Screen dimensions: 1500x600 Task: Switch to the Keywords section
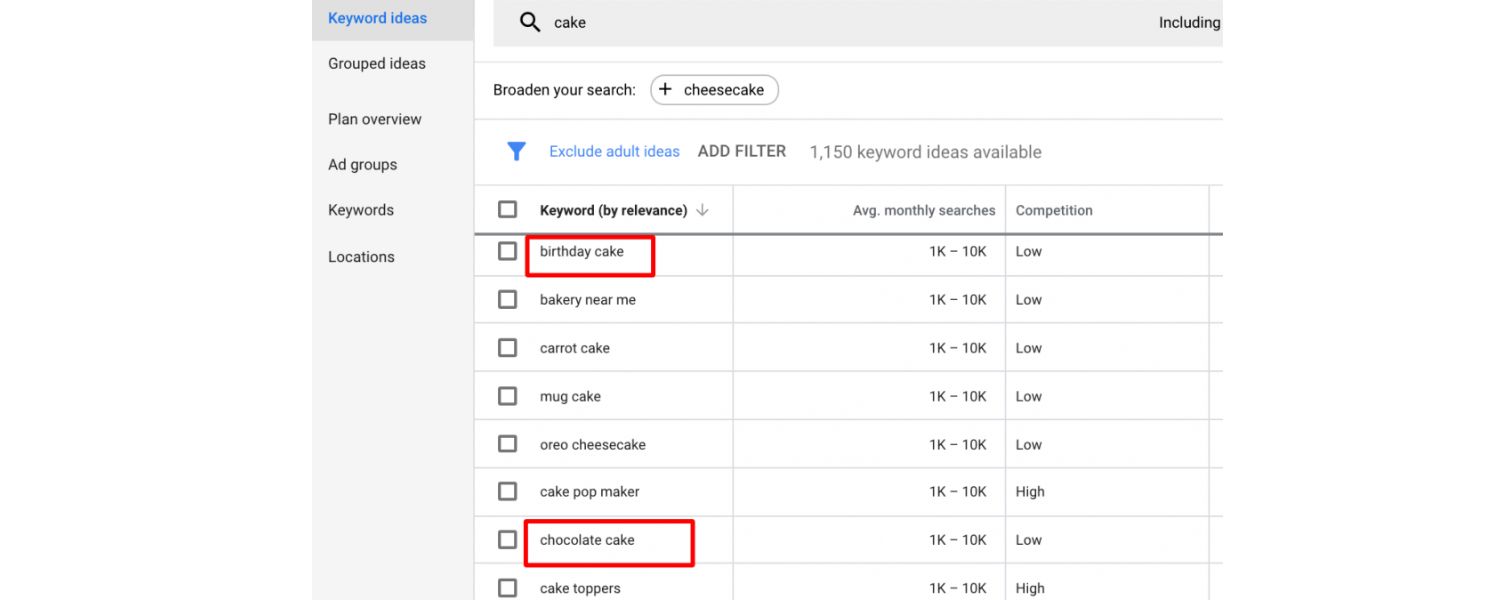(x=361, y=209)
